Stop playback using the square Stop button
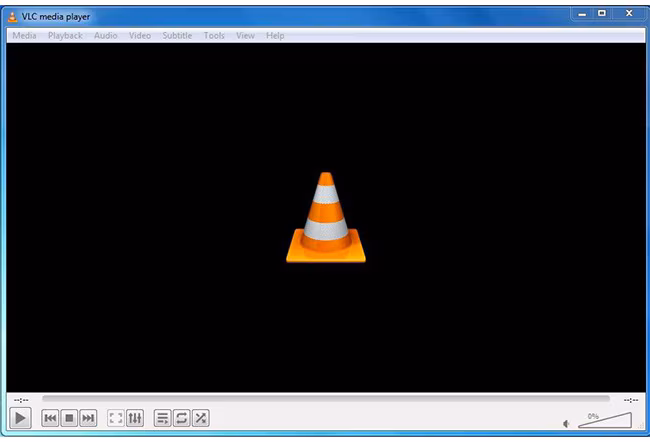The height and width of the screenshot is (442, 650). pos(69,418)
